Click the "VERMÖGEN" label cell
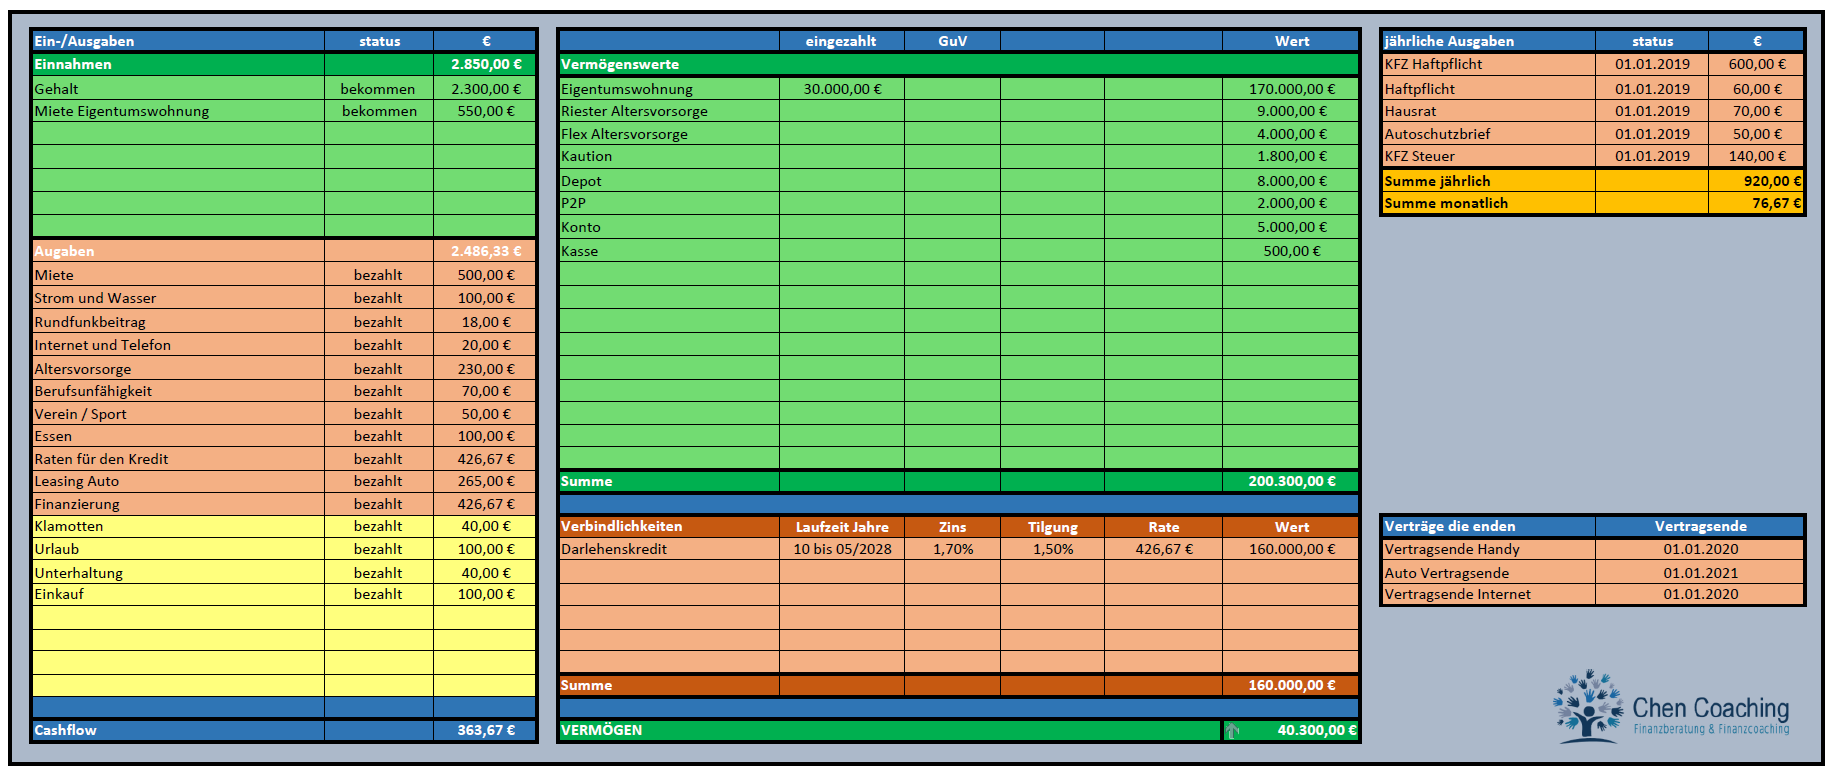The image size is (1835, 772). click(x=890, y=730)
